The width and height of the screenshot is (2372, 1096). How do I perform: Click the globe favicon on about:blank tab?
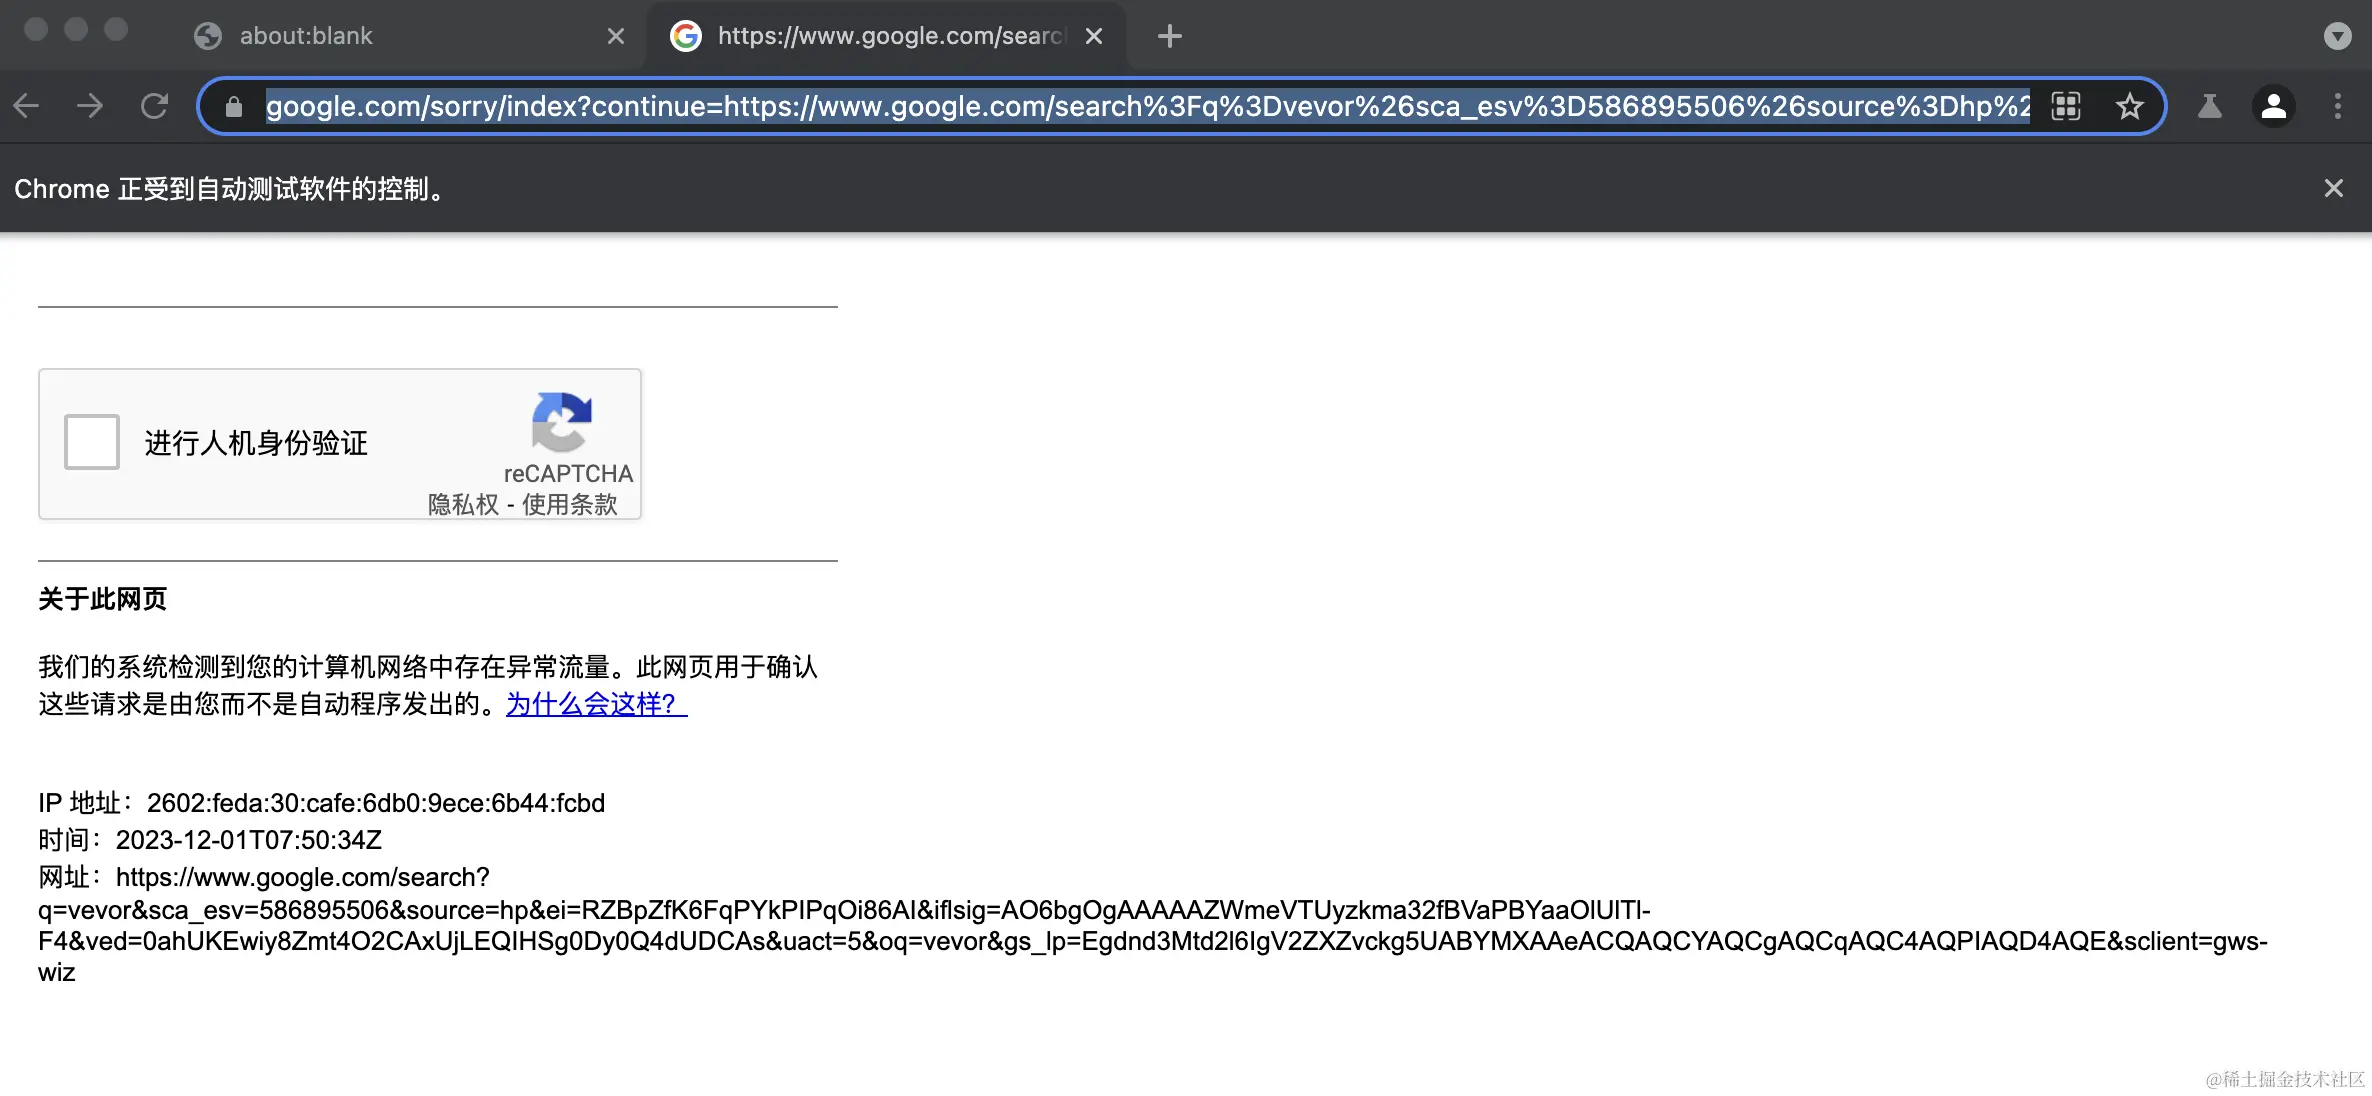[208, 36]
